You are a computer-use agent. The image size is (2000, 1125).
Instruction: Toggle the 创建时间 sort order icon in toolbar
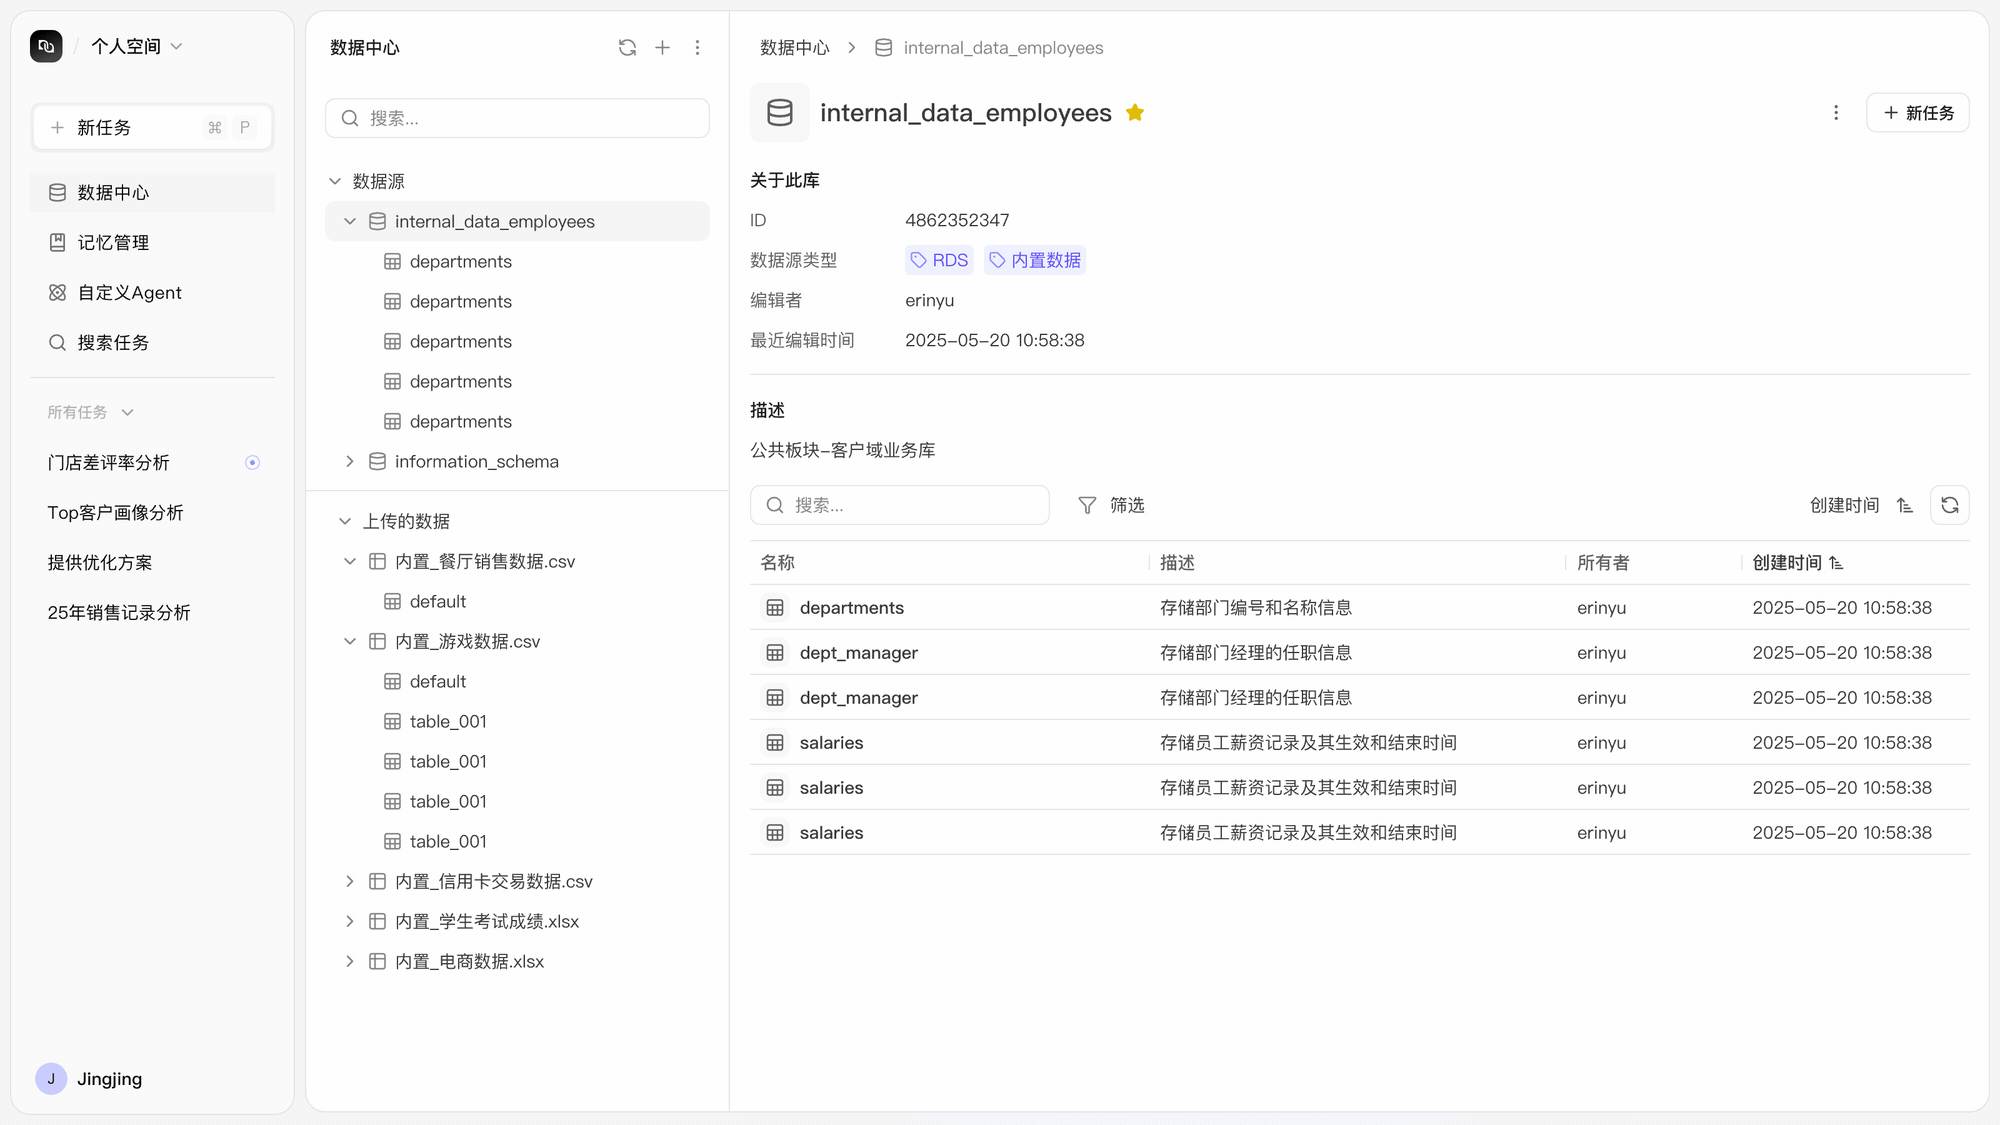click(x=1904, y=505)
